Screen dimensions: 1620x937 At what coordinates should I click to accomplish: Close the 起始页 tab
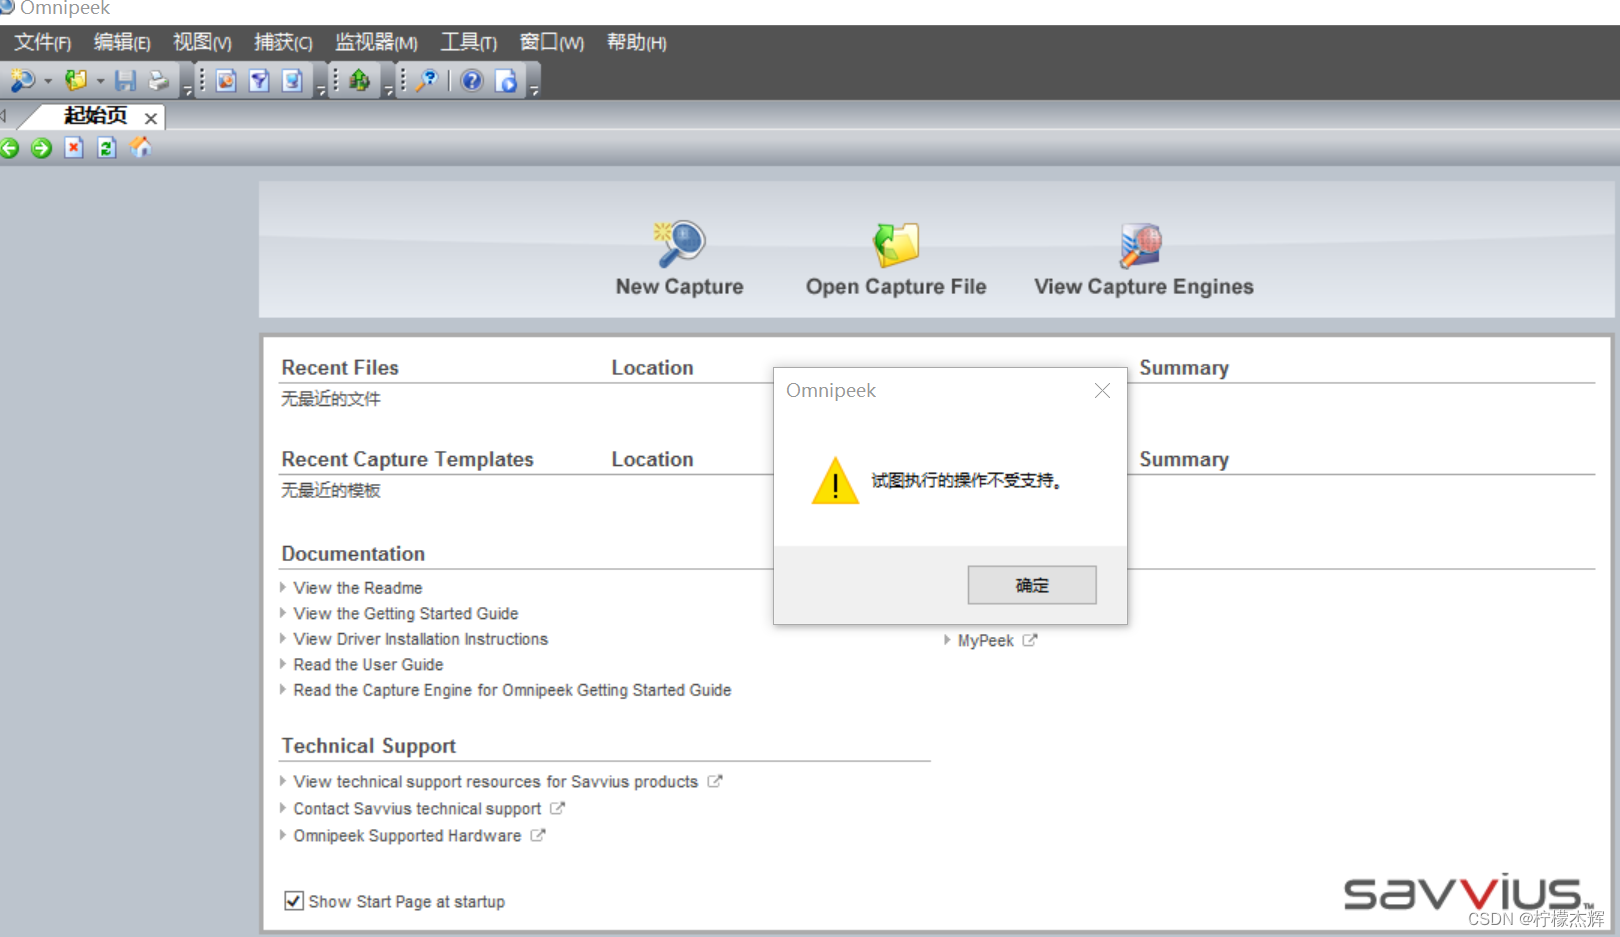[151, 118]
